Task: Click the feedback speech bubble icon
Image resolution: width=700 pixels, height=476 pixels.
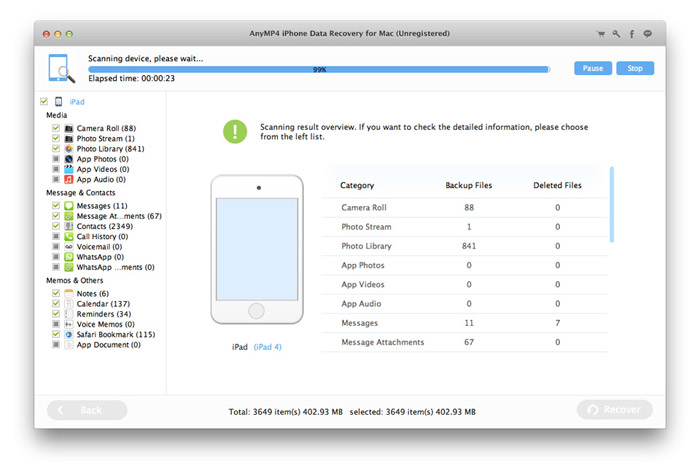Action: coord(648,33)
